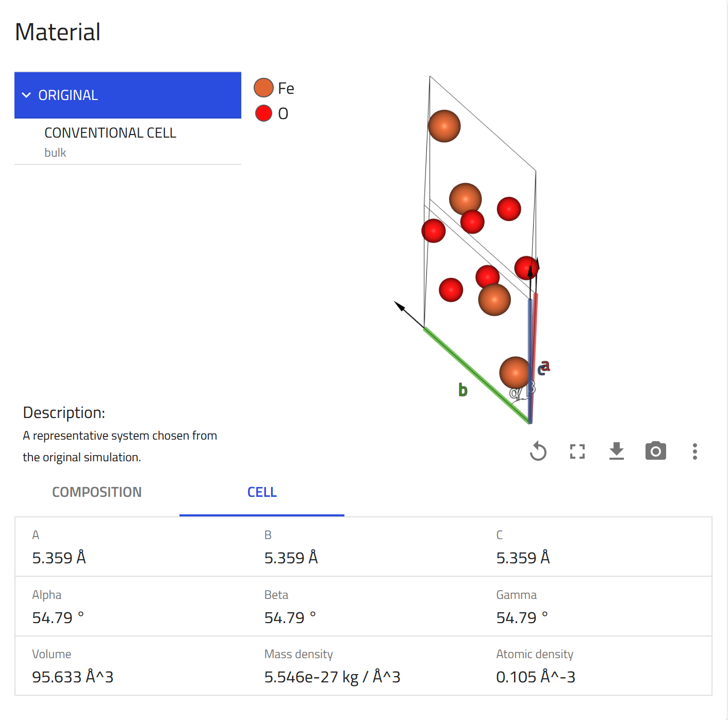The height and width of the screenshot is (720, 728).
Task: Collapse the ORIGINAL section chevron
Action: [26, 95]
